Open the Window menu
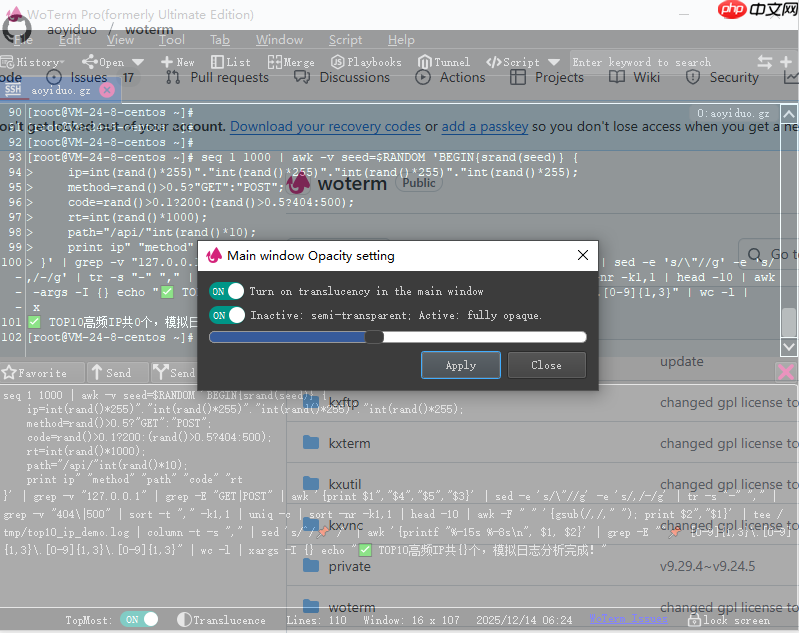 [x=279, y=40]
